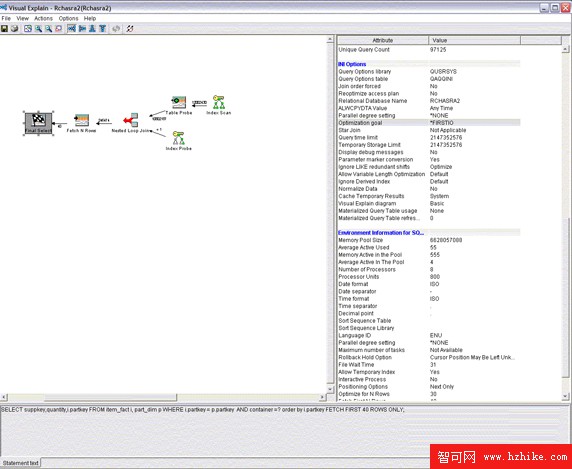The image size is (572, 469).
Task: Select the Cache Temporary Results row
Action: tap(429, 196)
